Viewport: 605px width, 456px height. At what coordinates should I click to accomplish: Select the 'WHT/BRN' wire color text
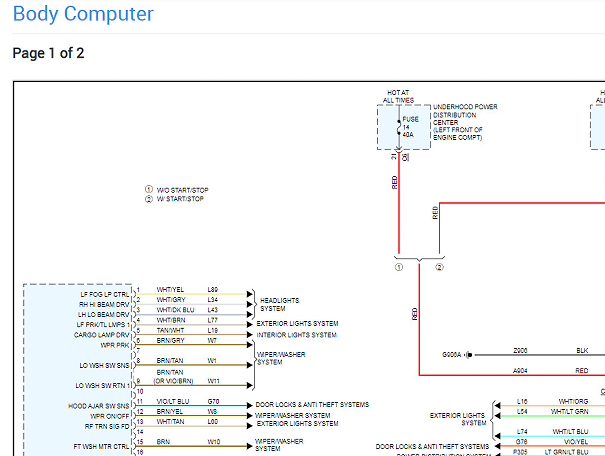point(171,320)
